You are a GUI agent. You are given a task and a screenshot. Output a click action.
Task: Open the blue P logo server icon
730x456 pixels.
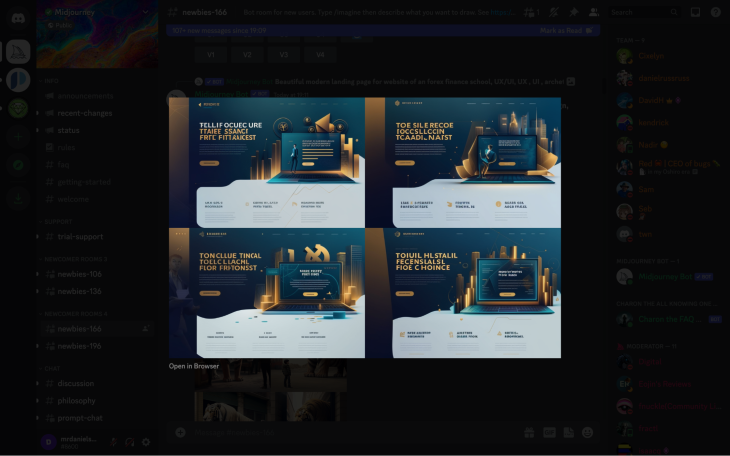pos(18,80)
